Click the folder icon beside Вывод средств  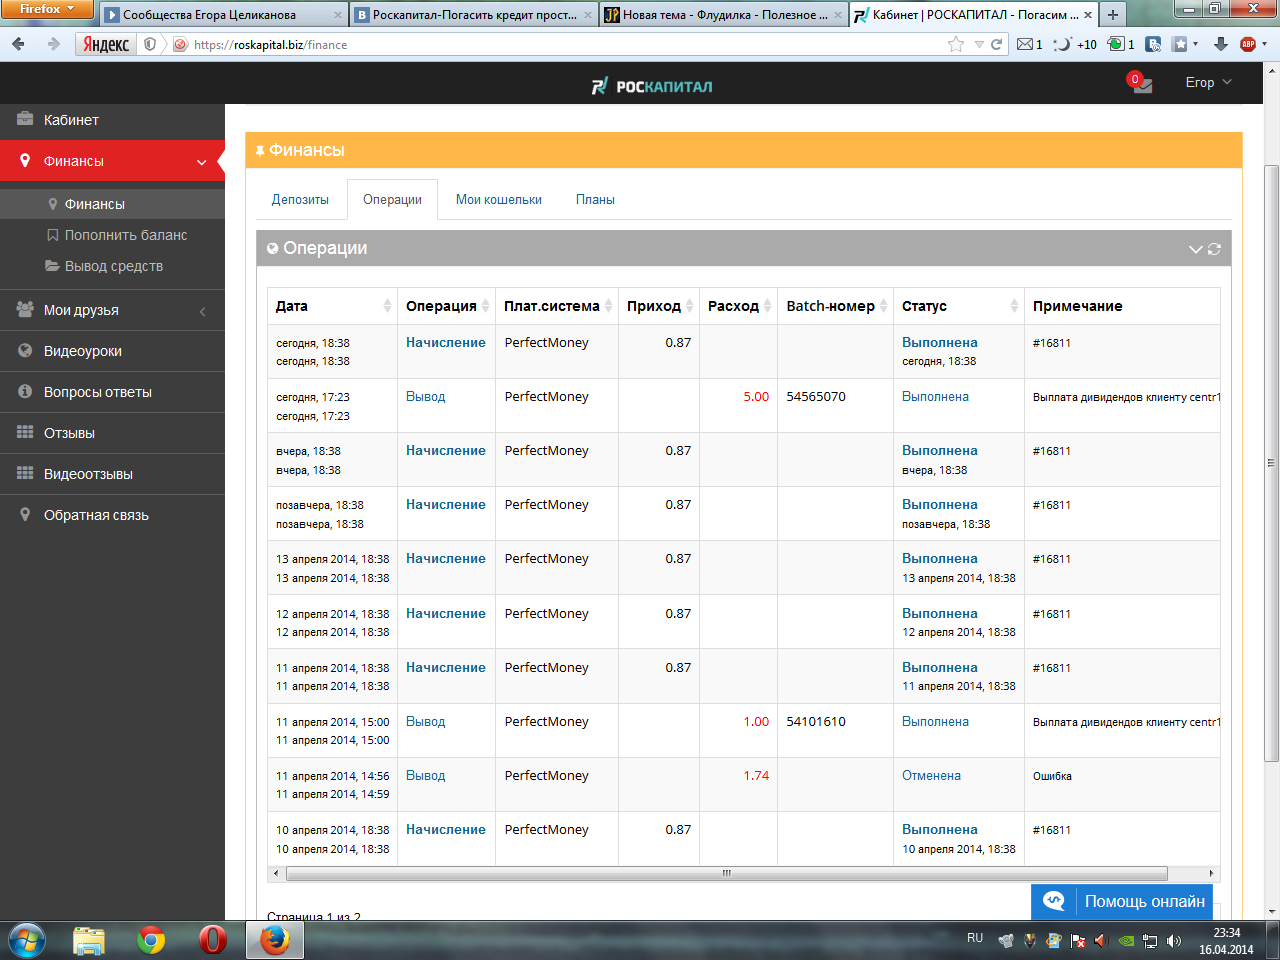pyautogui.click(x=52, y=266)
